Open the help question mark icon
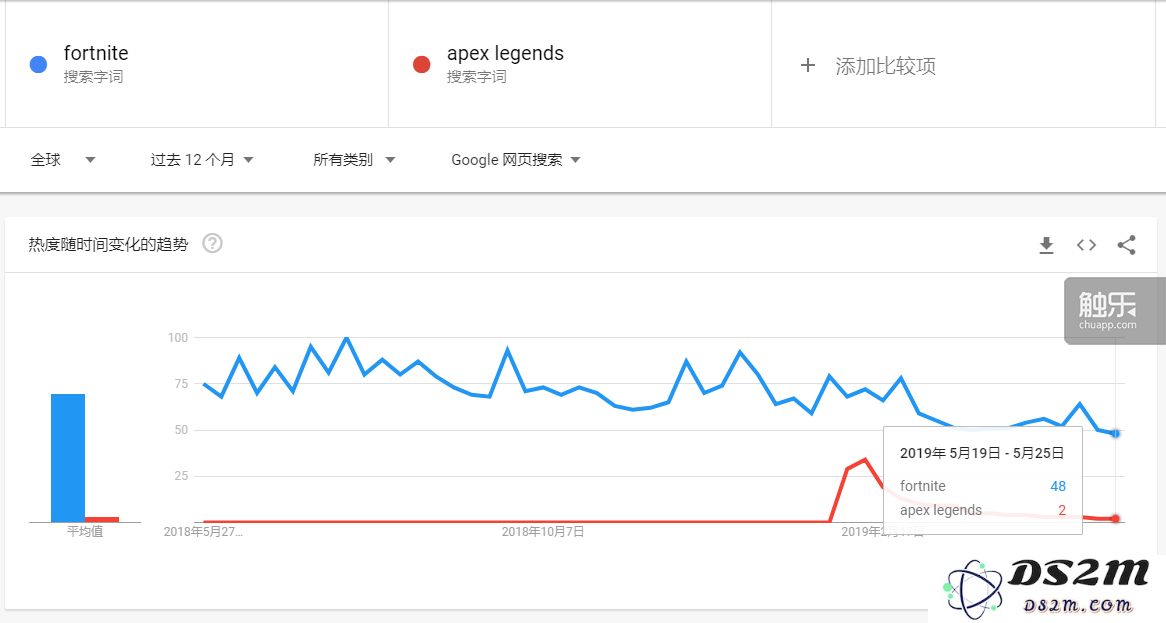This screenshot has width=1166, height=623. tap(213, 243)
